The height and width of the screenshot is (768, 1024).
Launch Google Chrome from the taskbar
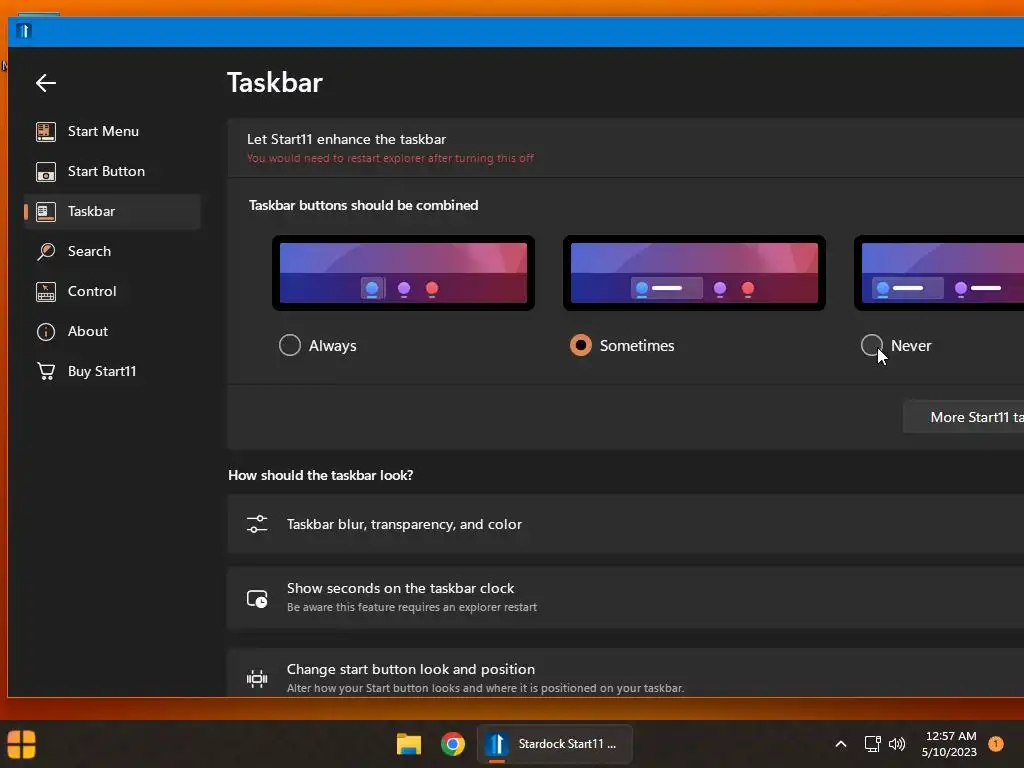[x=453, y=744]
